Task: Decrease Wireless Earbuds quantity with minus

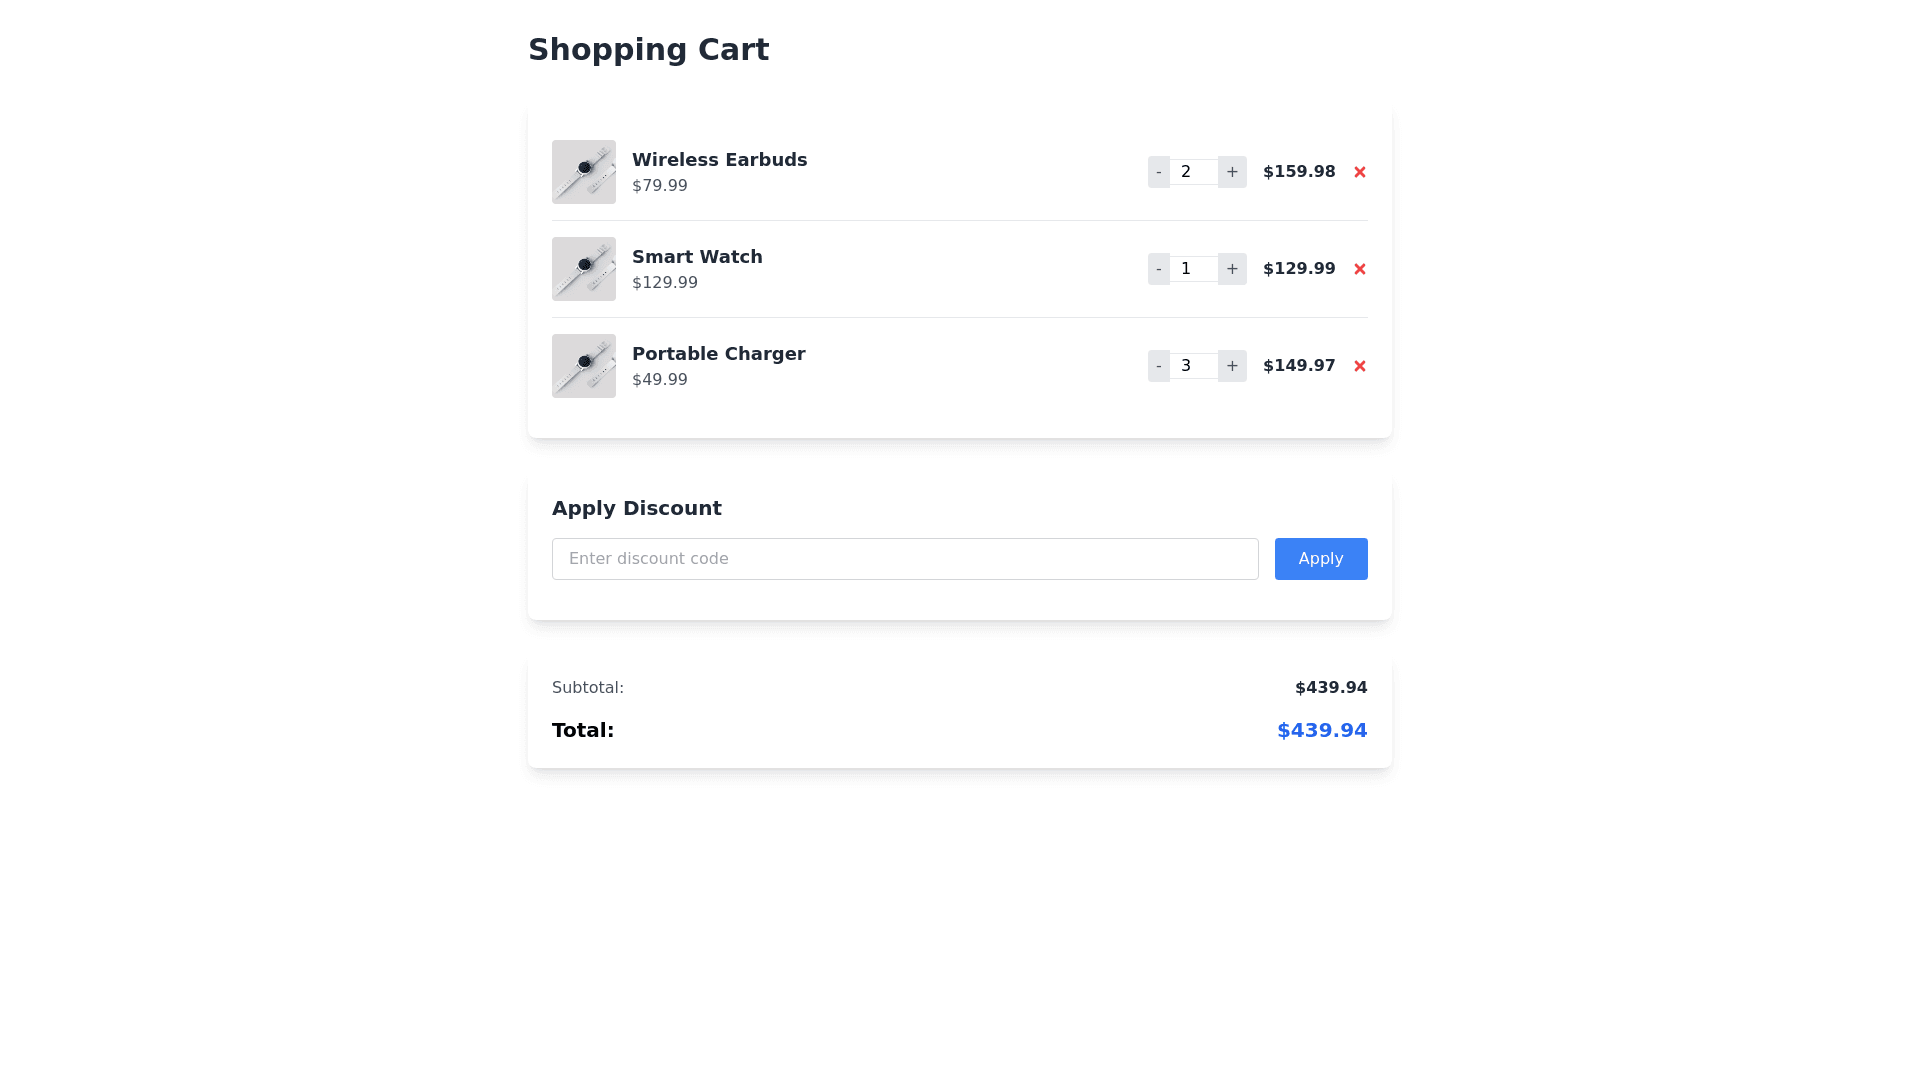Action: (x=1159, y=172)
